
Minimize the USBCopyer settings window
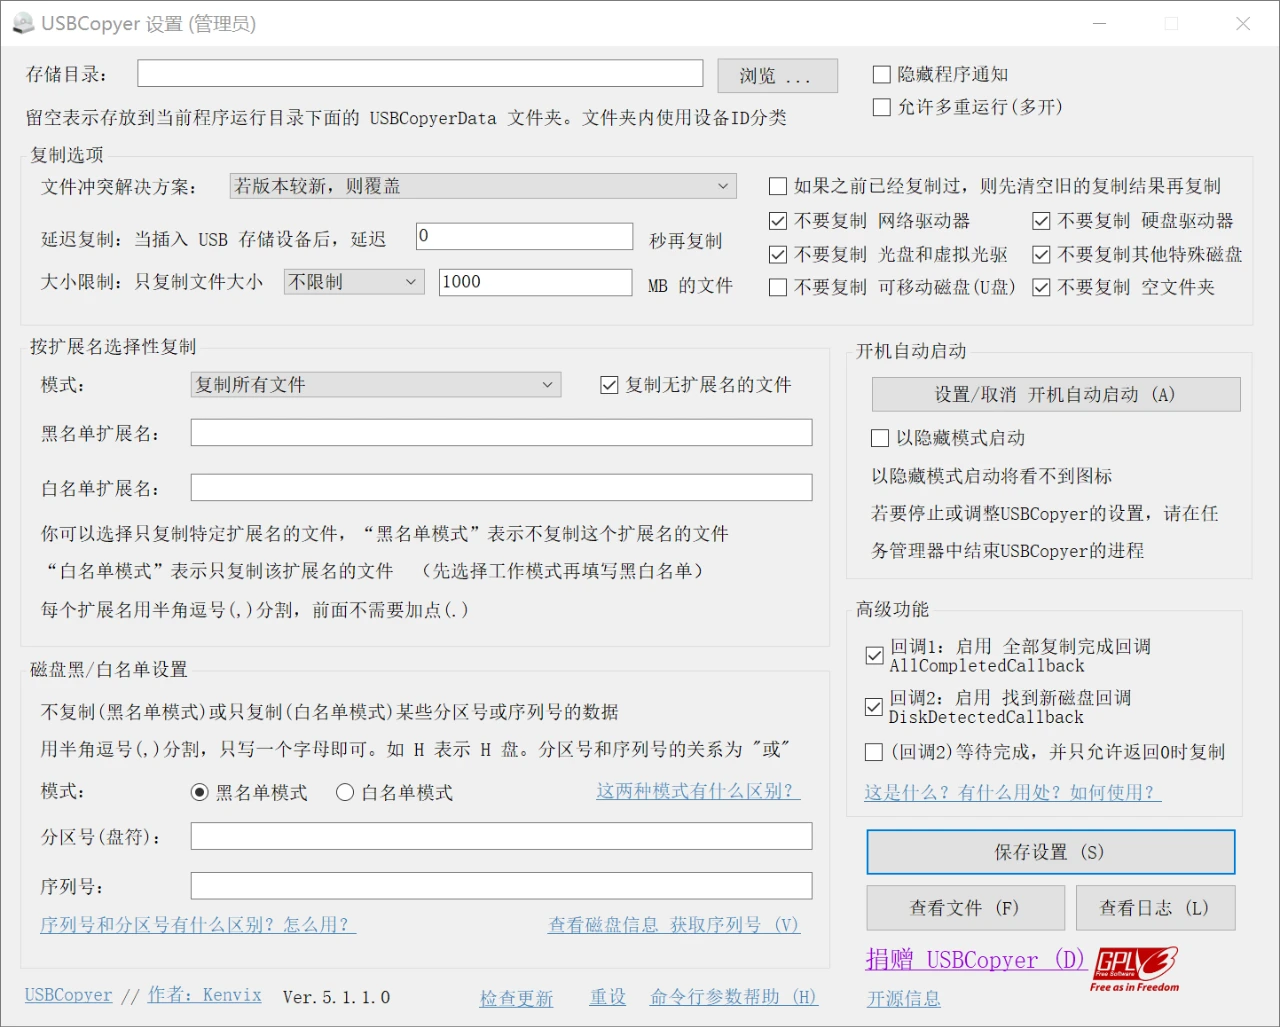click(x=1100, y=23)
